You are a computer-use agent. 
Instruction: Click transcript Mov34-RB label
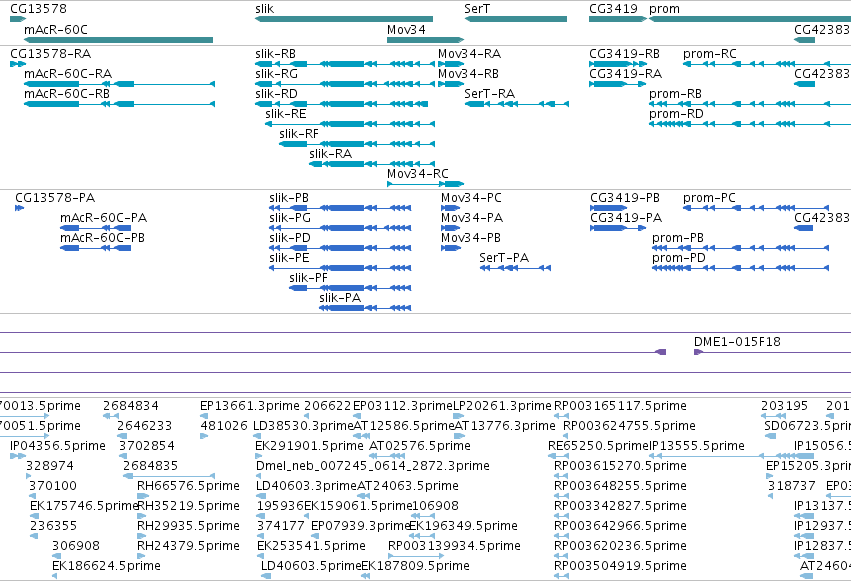(x=468, y=74)
